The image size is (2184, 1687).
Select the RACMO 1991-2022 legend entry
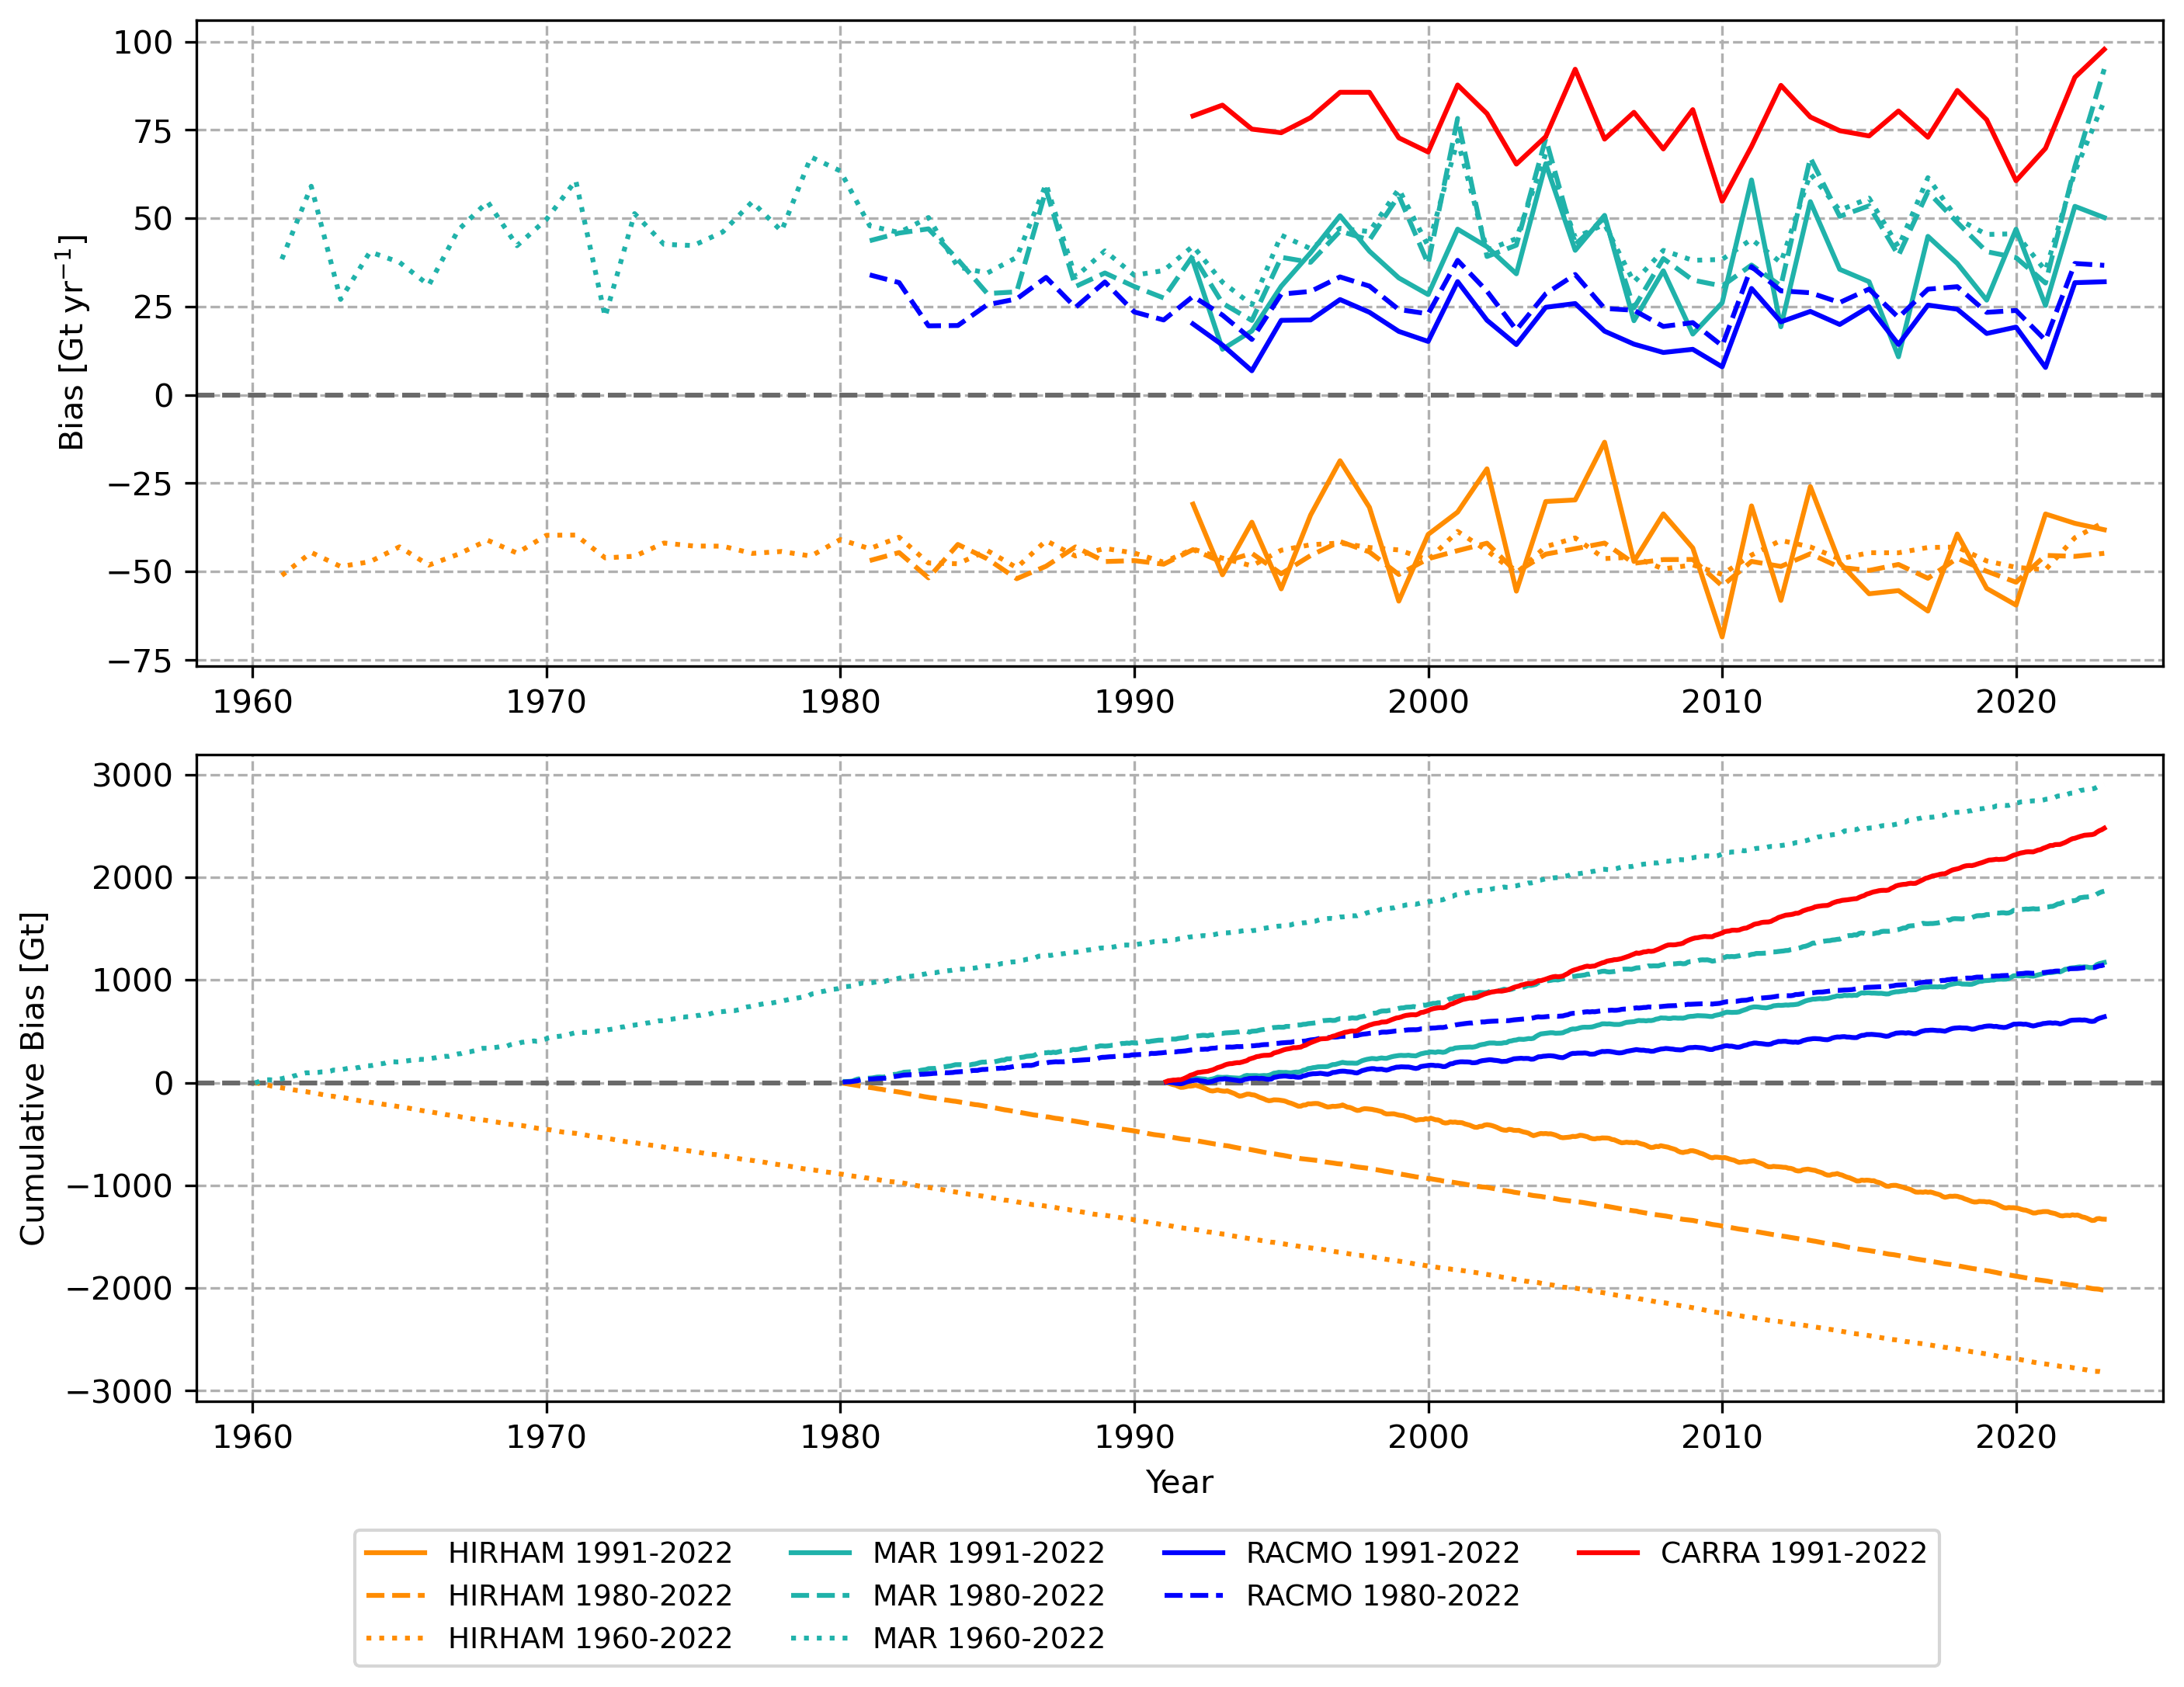pos(1382,1553)
